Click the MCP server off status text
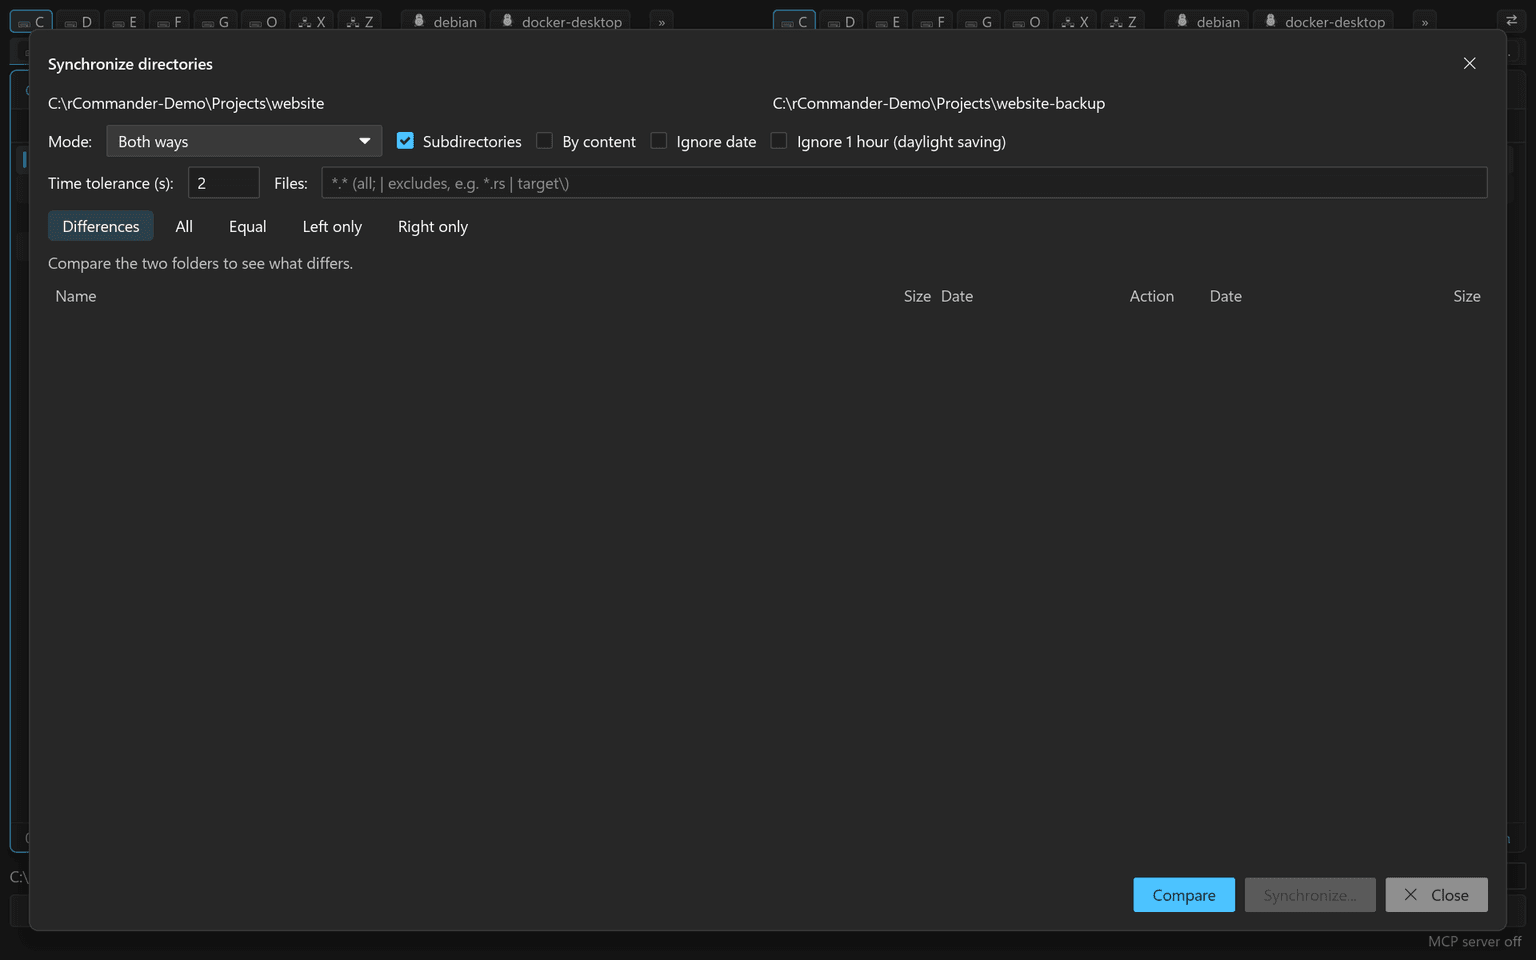The image size is (1536, 960). coord(1474,942)
